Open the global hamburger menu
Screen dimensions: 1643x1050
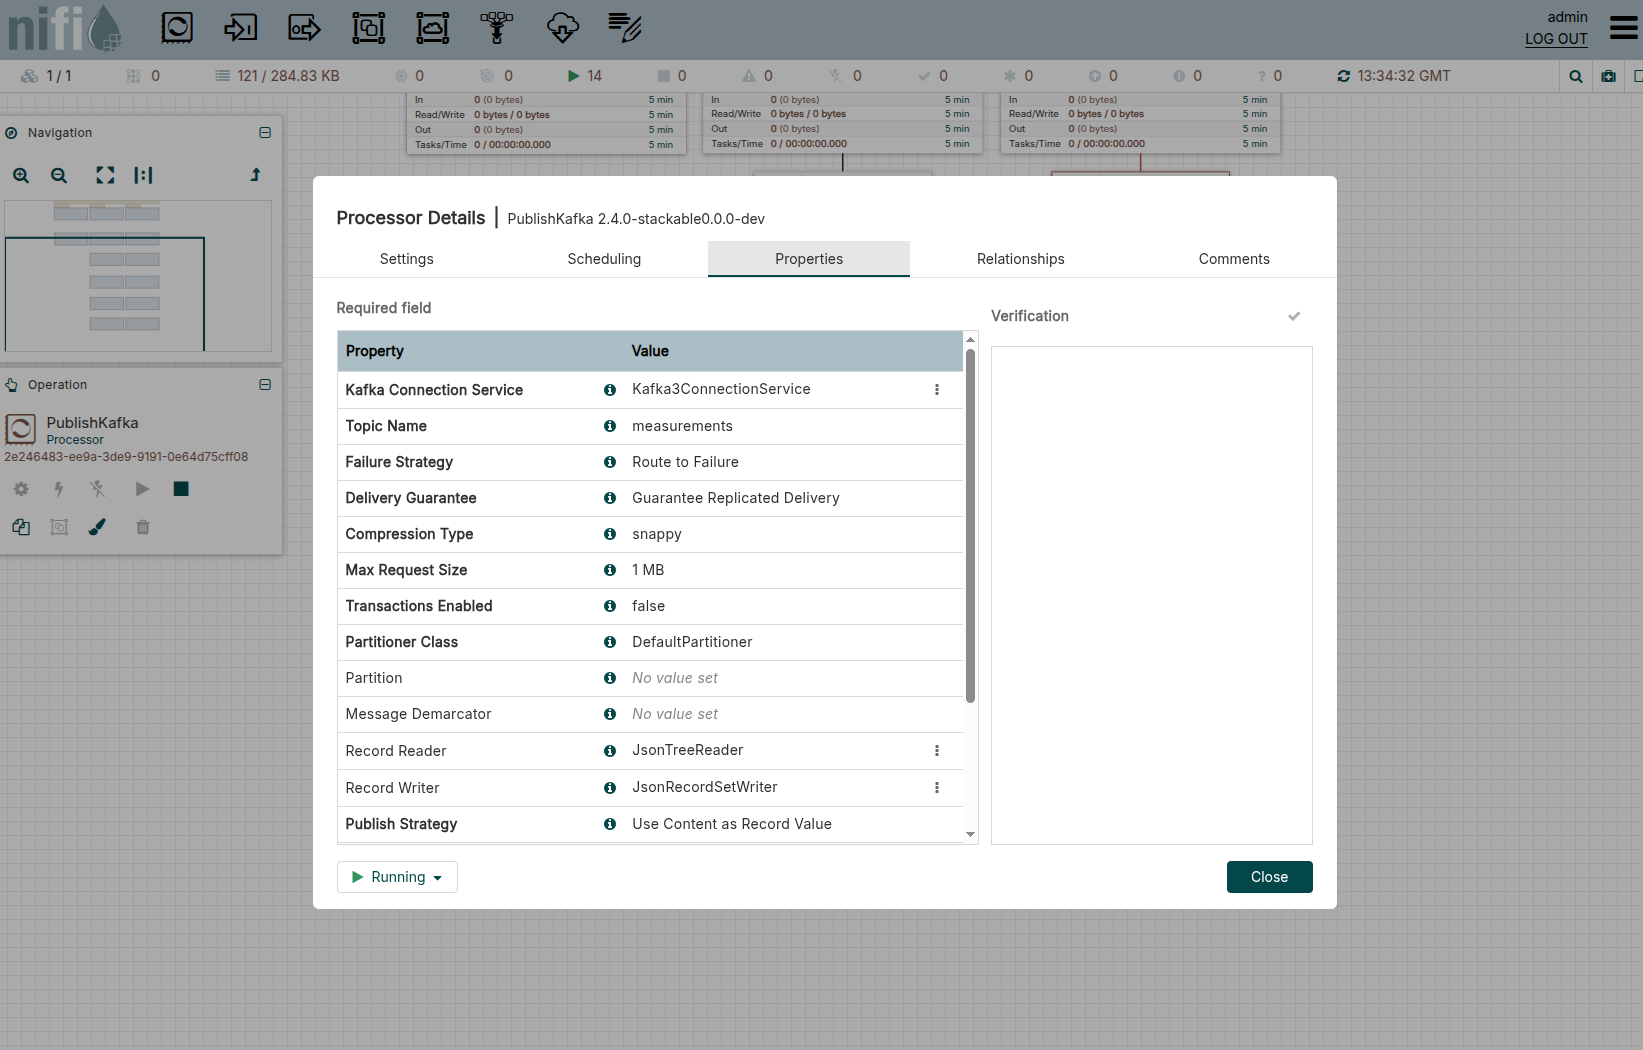(x=1623, y=28)
